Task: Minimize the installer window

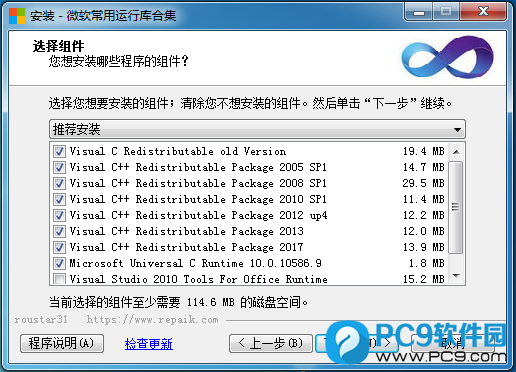Action: pyautogui.click(x=419, y=13)
